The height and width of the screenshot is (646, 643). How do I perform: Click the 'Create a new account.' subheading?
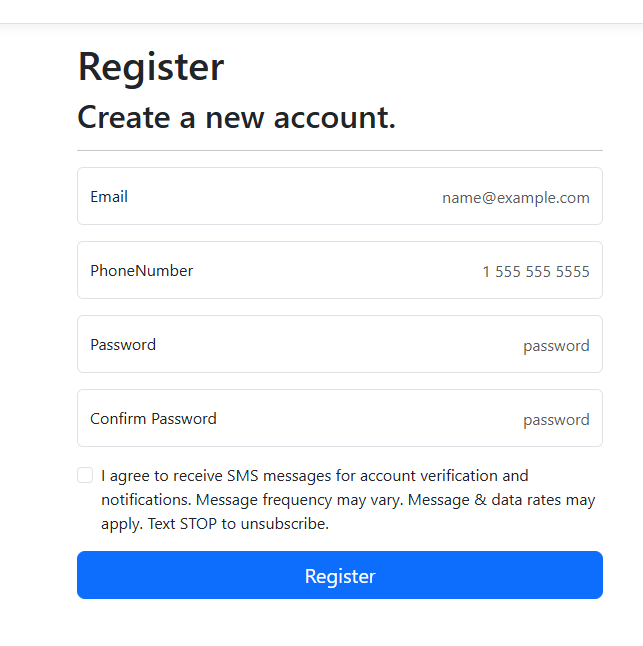point(236,118)
